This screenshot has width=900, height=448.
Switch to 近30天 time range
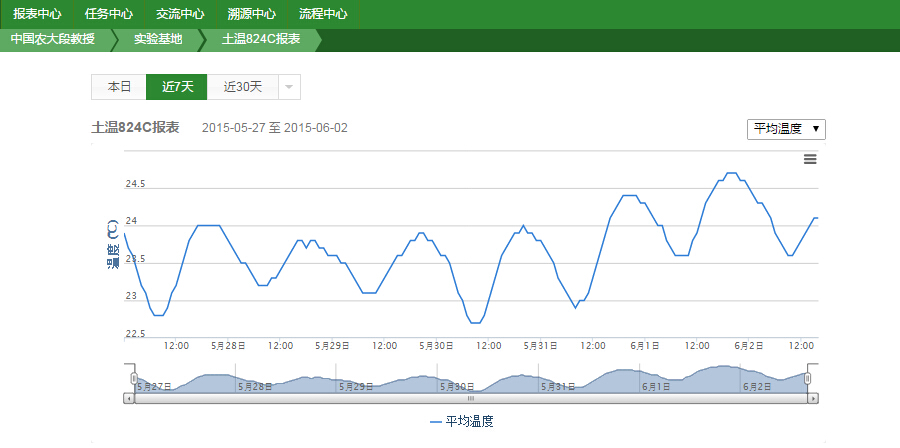coord(242,87)
